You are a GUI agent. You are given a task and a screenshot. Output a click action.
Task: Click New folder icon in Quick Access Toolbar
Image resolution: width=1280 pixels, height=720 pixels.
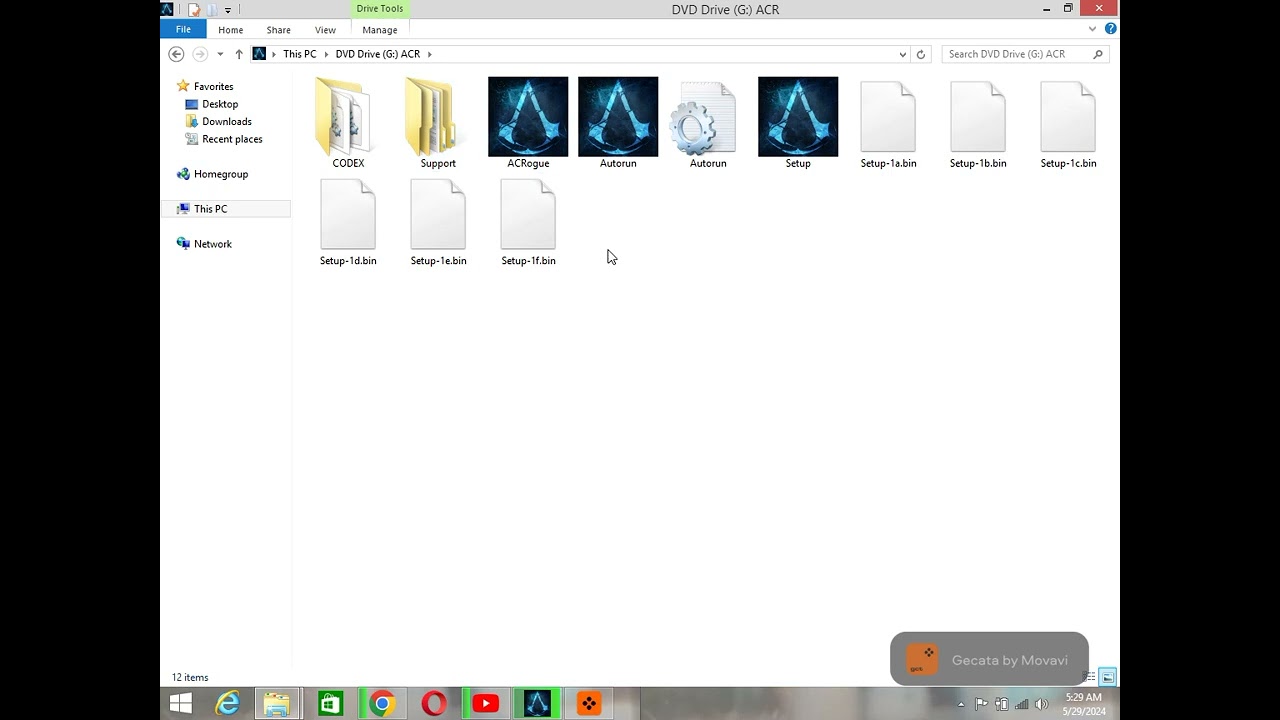coord(211,9)
